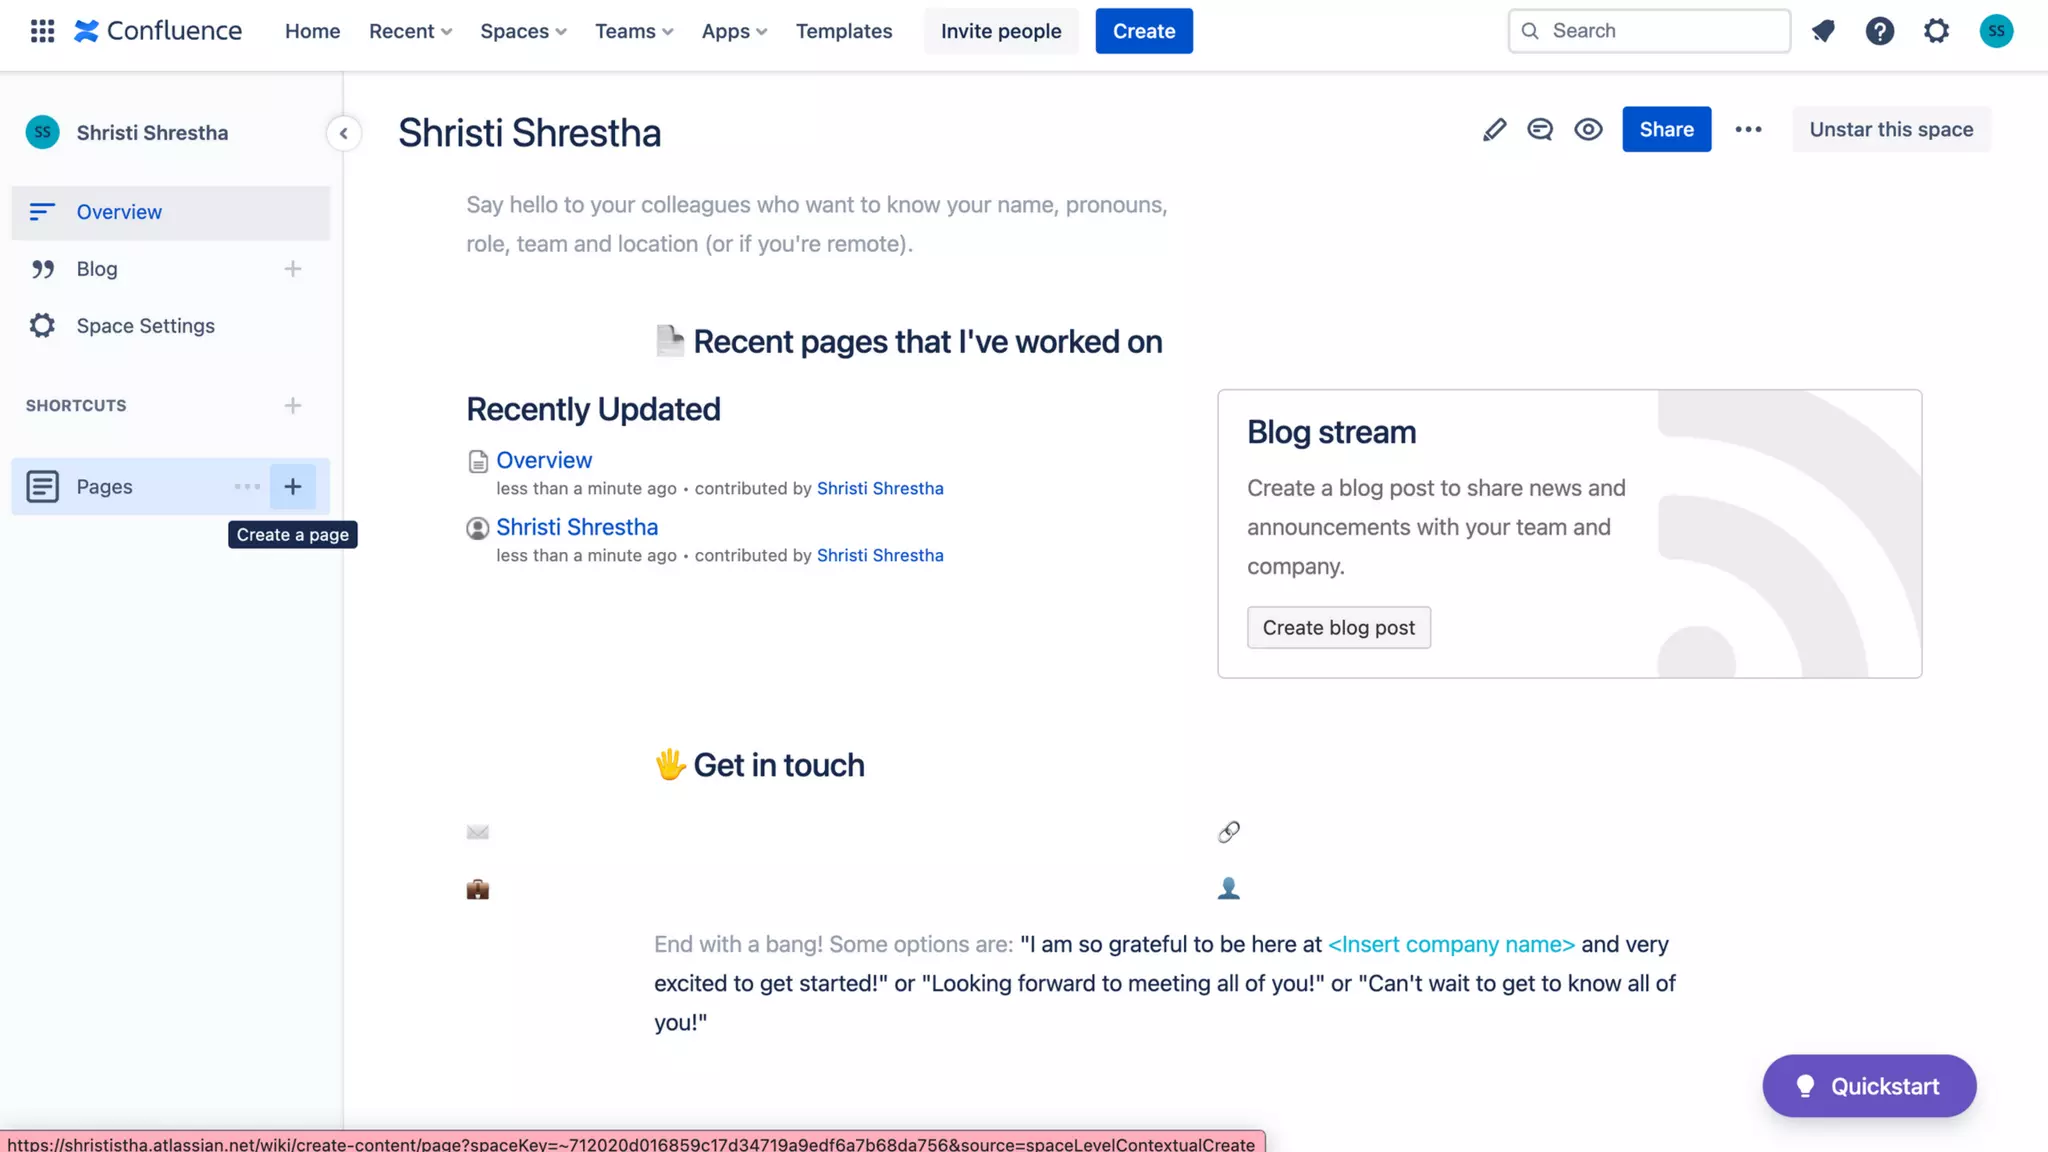Select Space Settings in the sidebar
2048x1152 pixels.
pyautogui.click(x=145, y=326)
